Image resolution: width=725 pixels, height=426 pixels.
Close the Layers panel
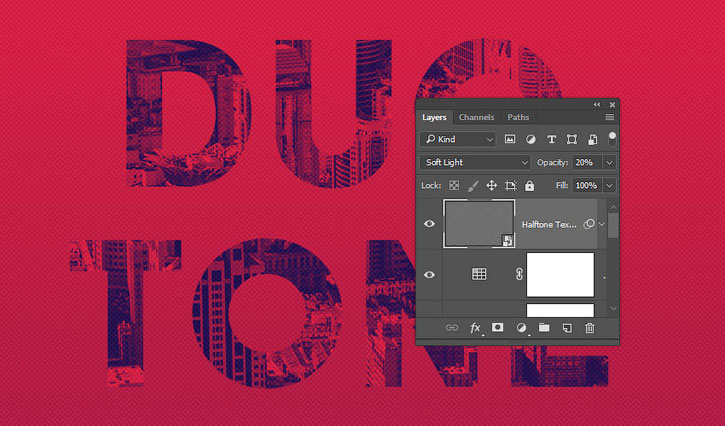point(612,105)
